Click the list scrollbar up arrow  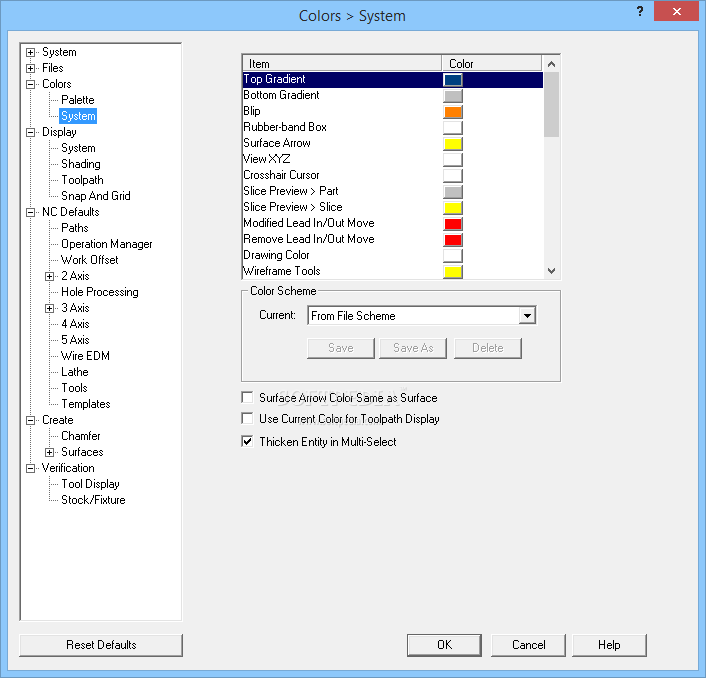[551, 64]
